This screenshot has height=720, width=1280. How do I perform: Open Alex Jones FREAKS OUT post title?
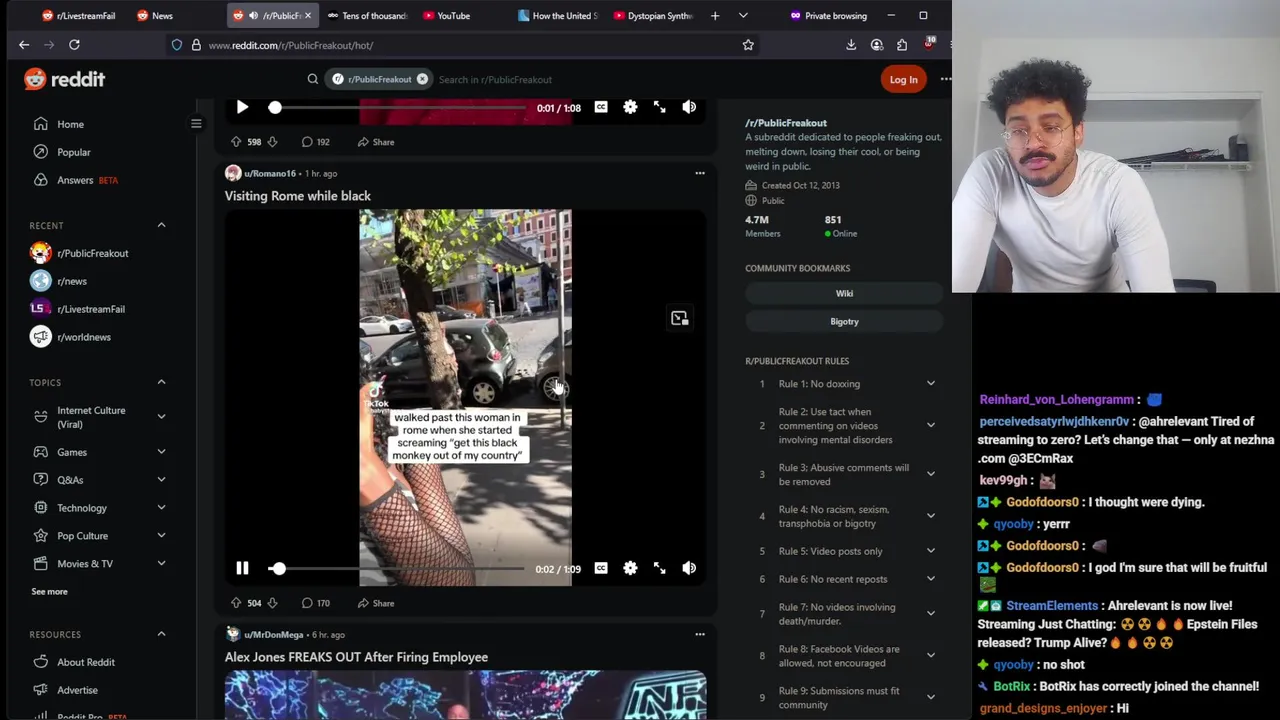tap(356, 657)
